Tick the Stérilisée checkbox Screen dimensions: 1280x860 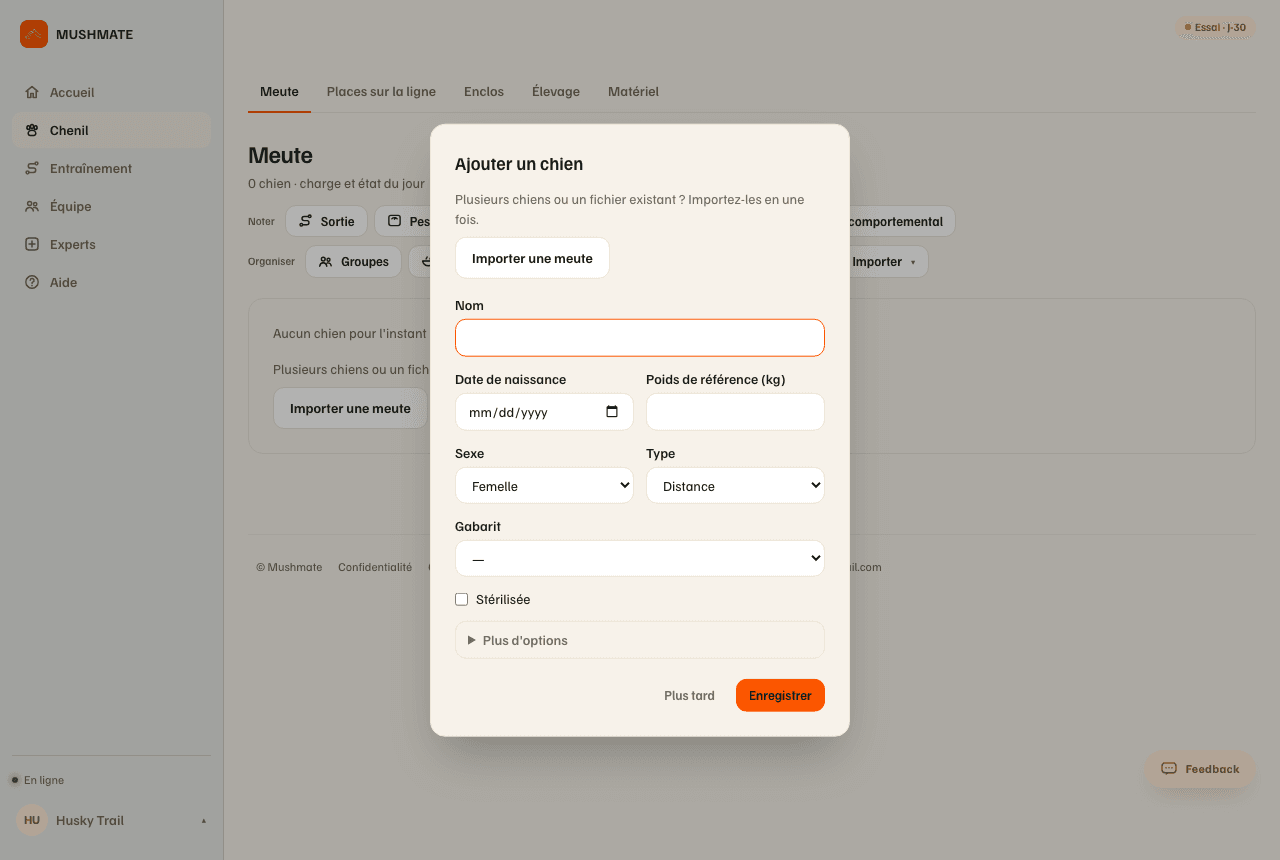pyautogui.click(x=462, y=600)
